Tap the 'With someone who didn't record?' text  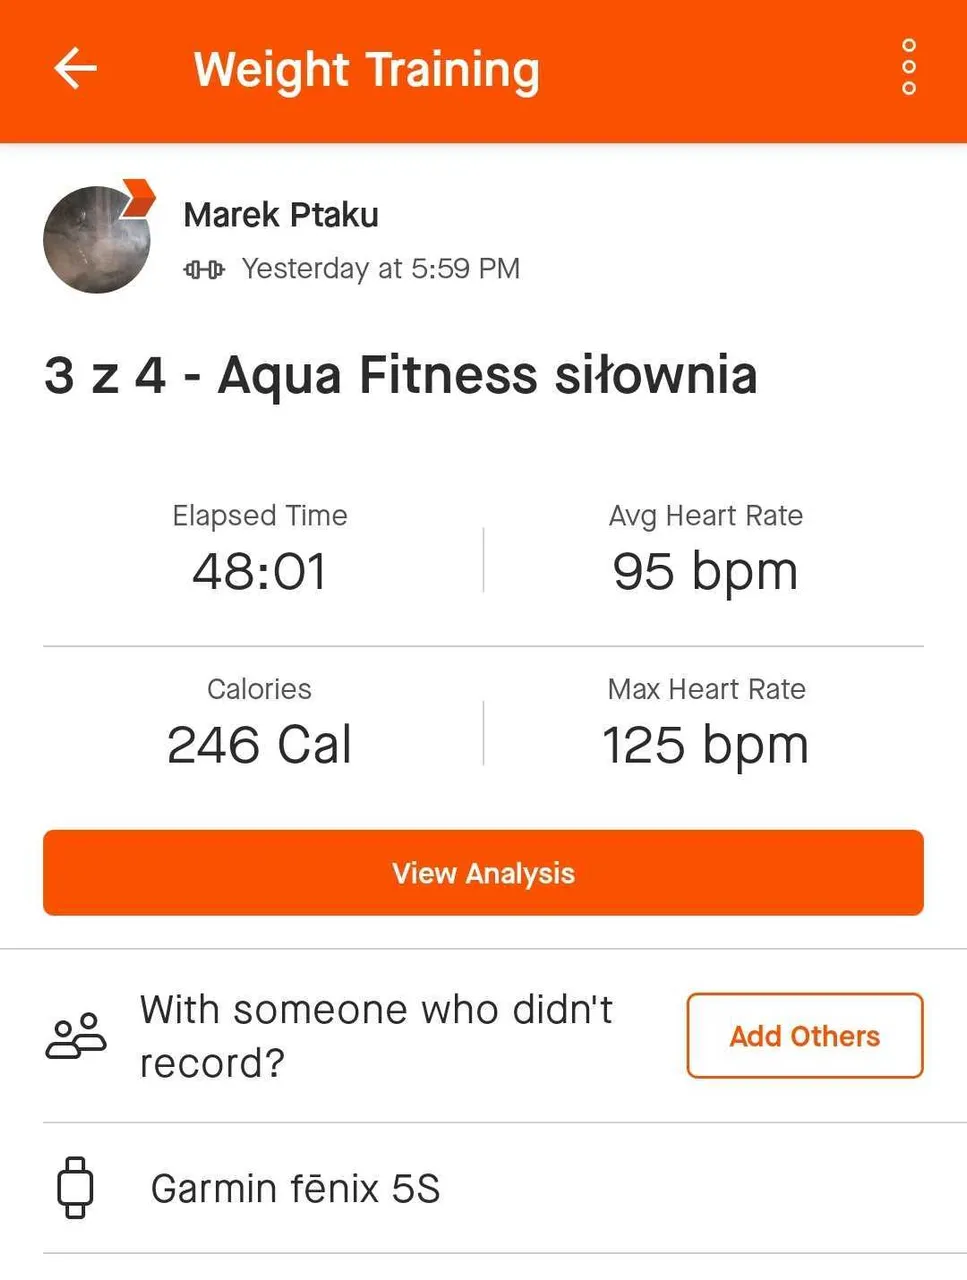coord(376,1036)
